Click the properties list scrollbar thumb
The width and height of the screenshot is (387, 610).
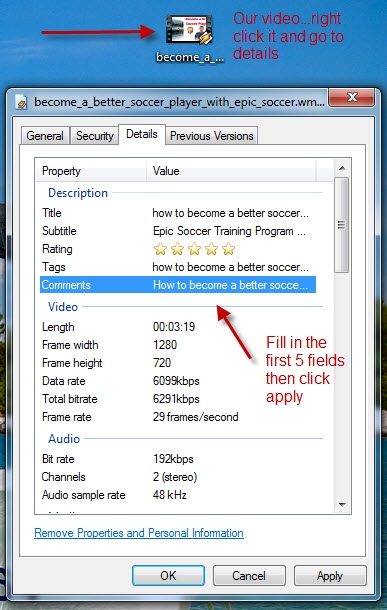(x=342, y=225)
